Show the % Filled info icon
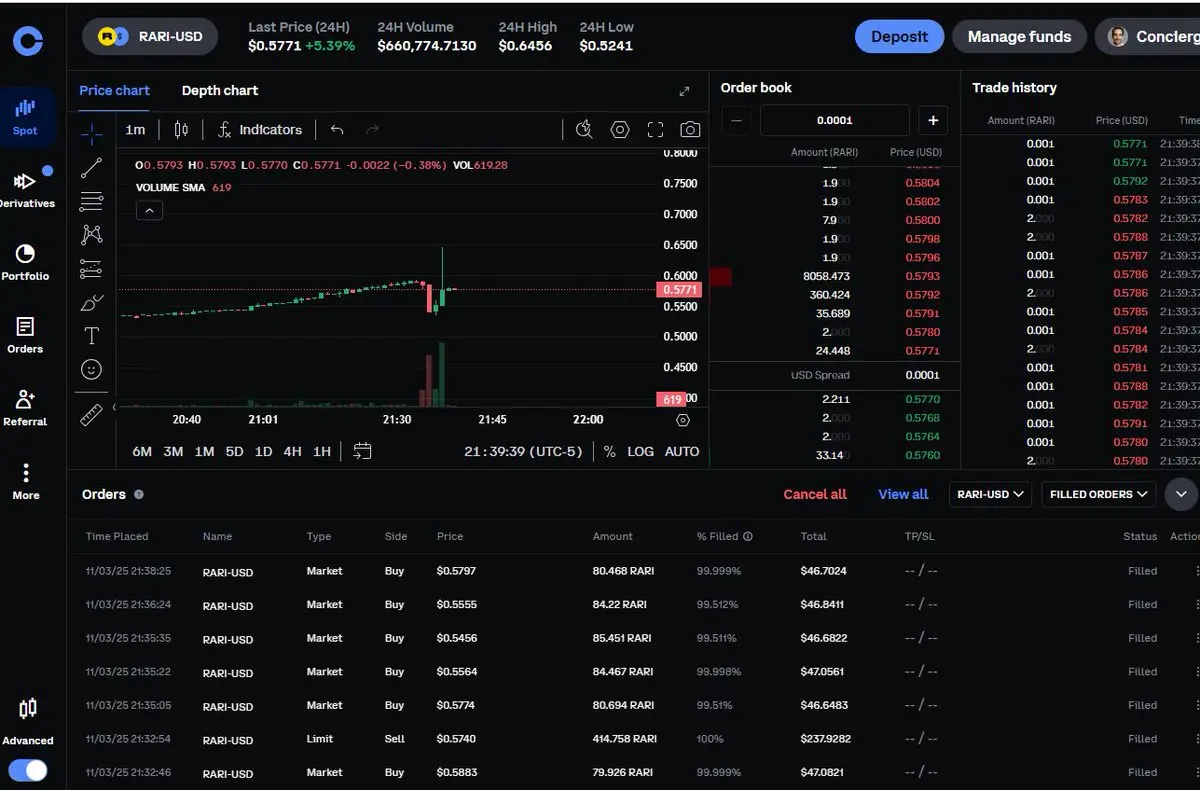 tap(748, 537)
